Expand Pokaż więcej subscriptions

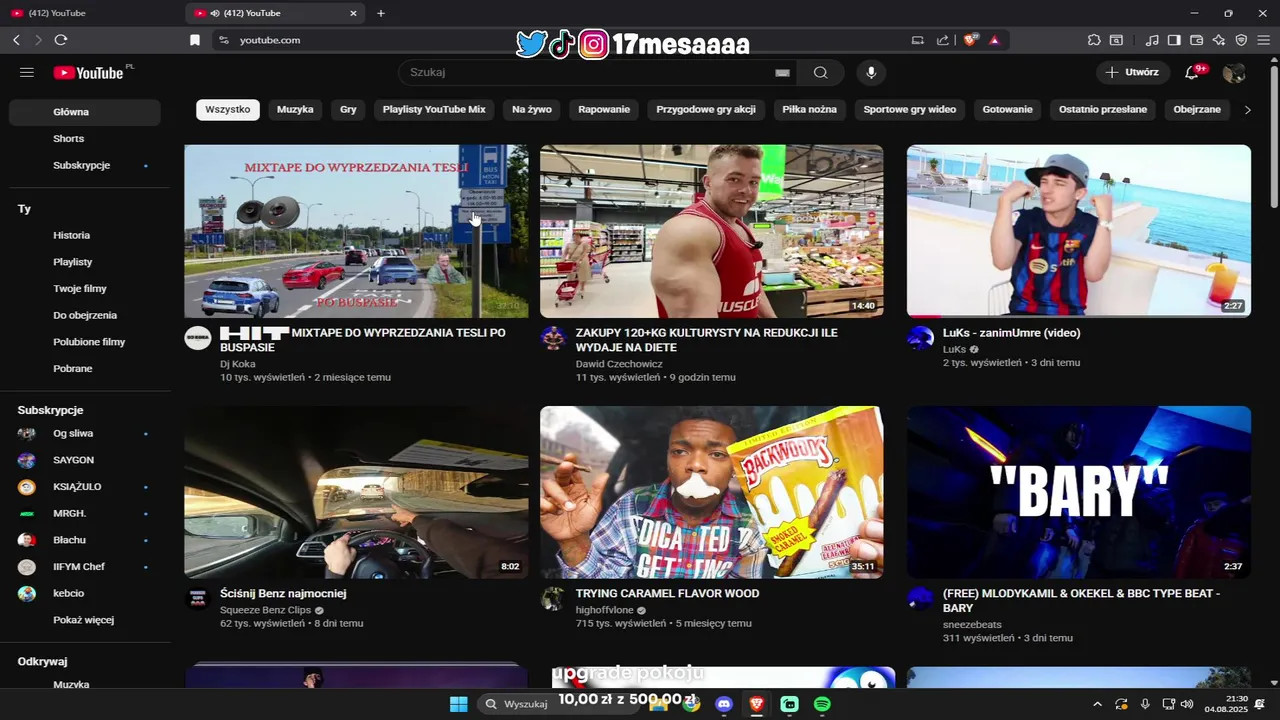[x=84, y=620]
